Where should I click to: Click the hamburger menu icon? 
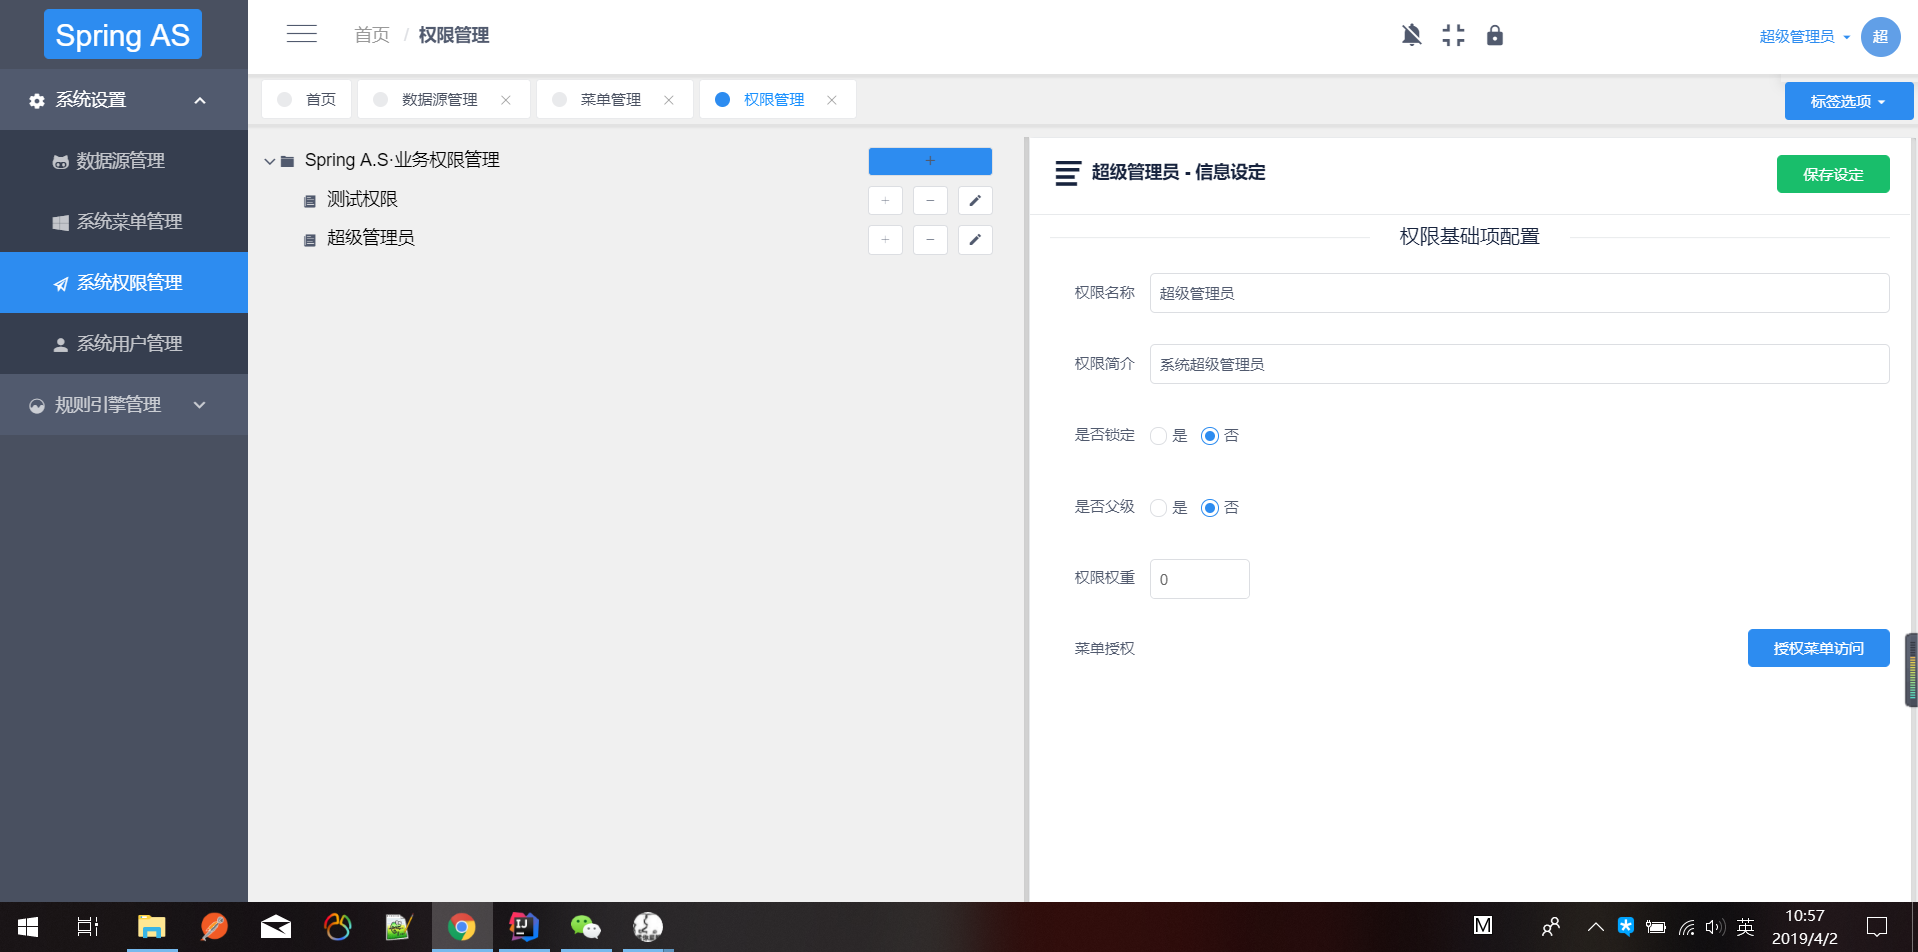point(301,33)
